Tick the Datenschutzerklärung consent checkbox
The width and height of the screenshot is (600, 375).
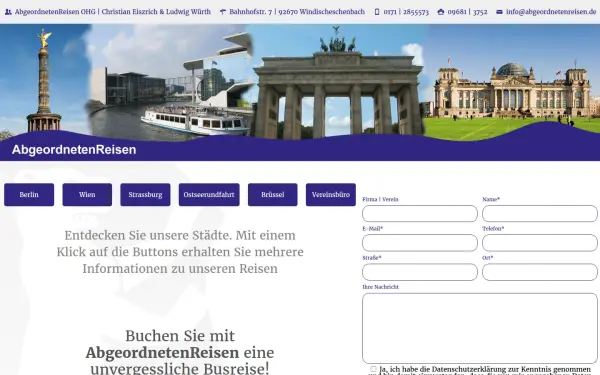(373, 369)
